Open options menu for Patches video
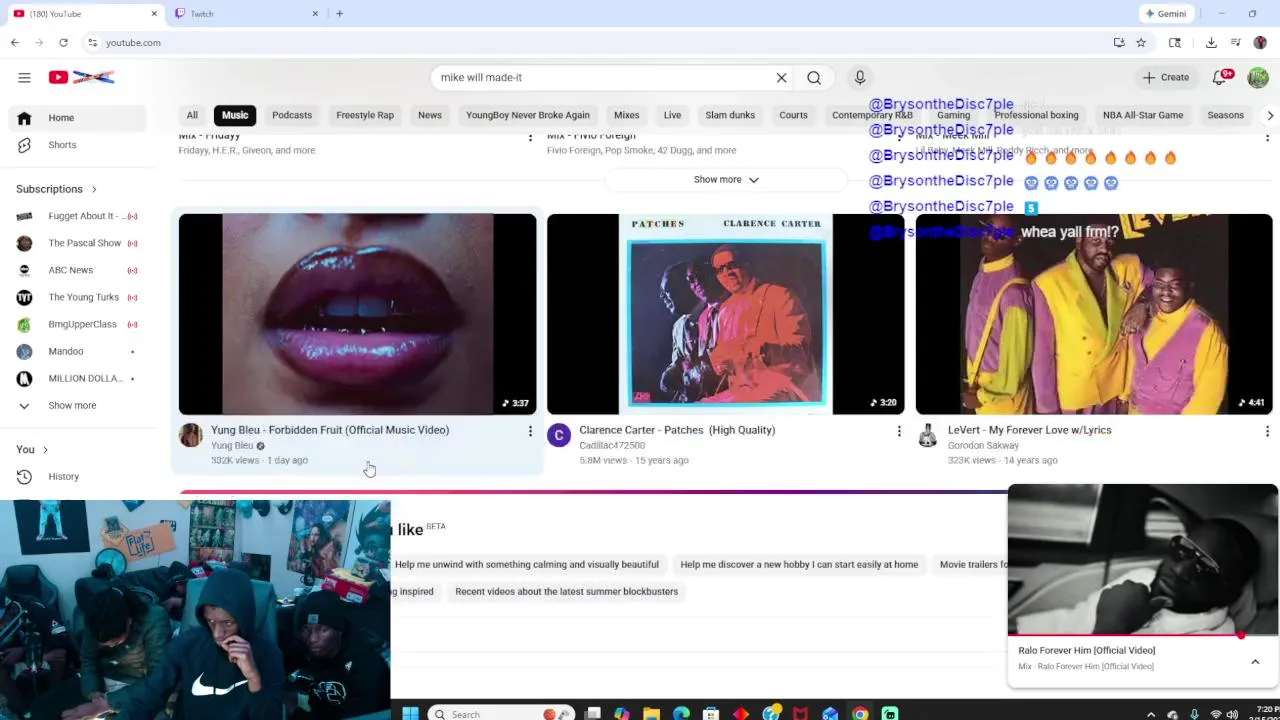The image size is (1280, 720). point(899,431)
